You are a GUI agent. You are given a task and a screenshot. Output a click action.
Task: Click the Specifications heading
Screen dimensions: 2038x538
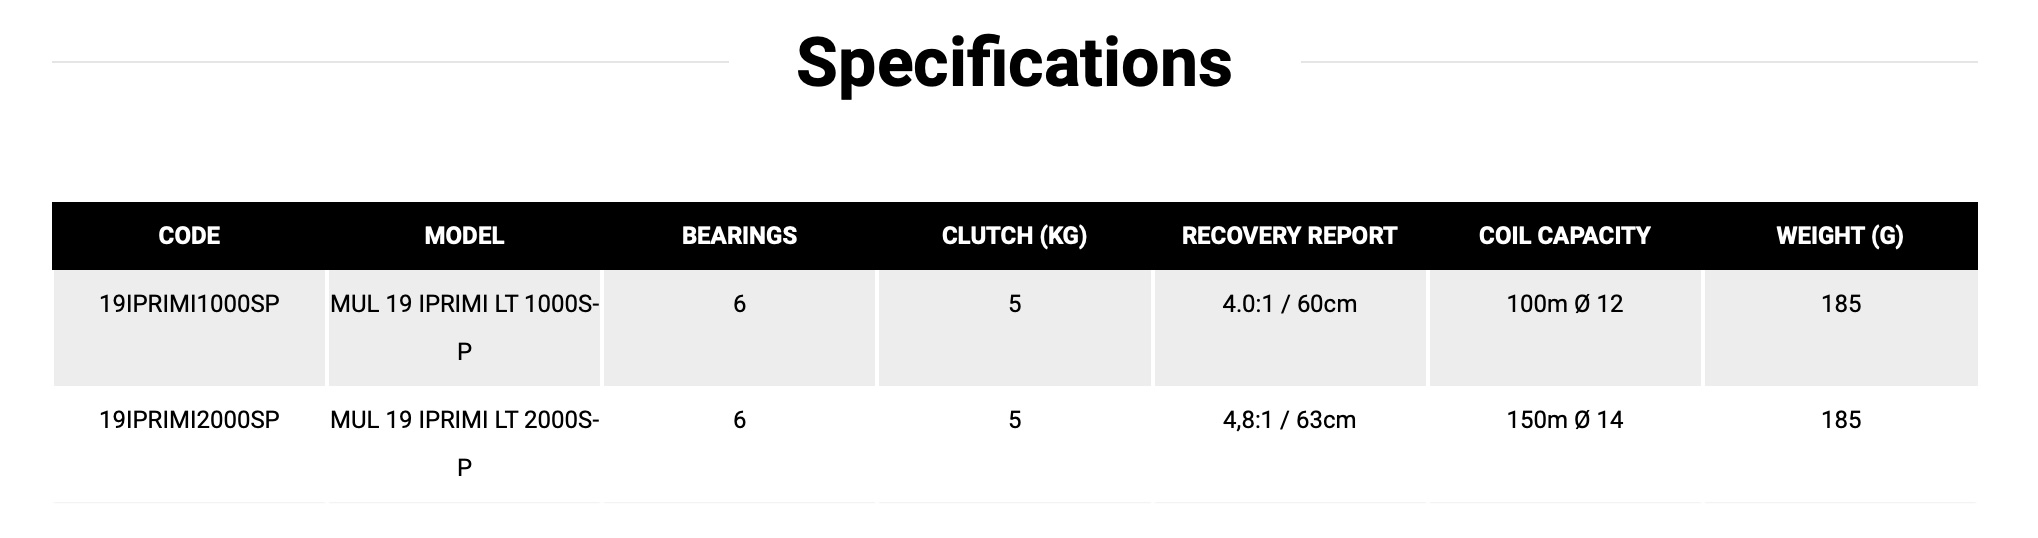1014,62
